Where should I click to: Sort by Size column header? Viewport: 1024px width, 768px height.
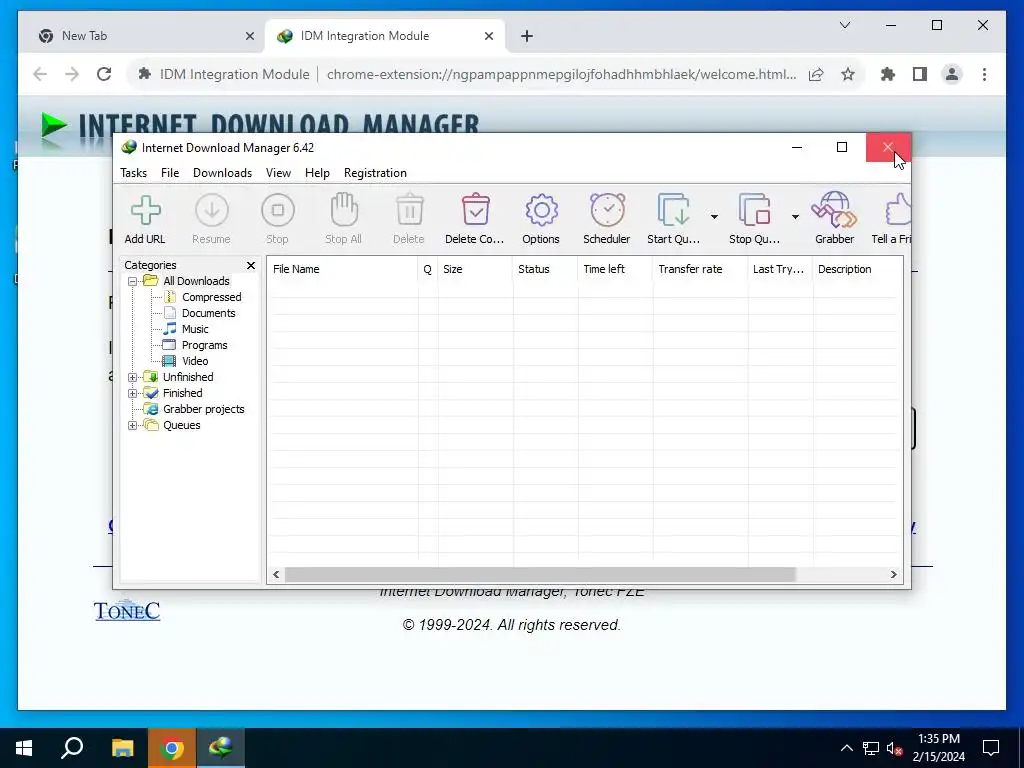click(x=475, y=269)
